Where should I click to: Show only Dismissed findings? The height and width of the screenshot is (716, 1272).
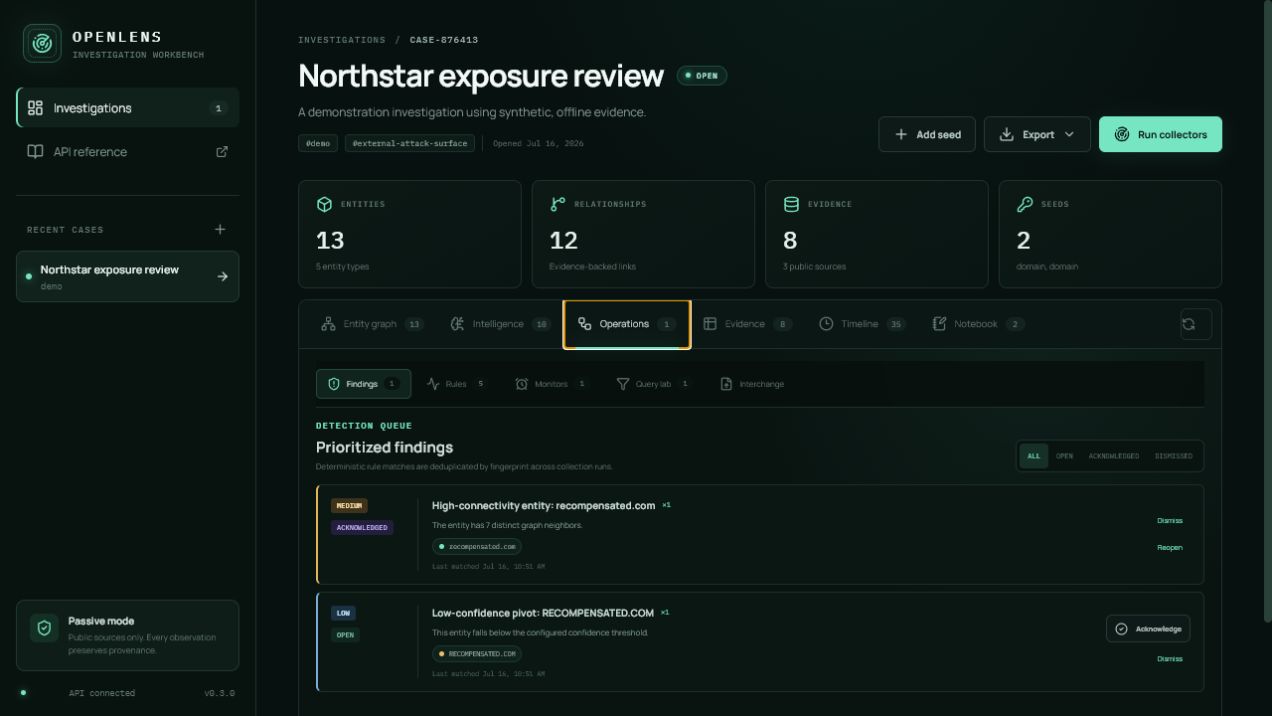coord(1173,456)
